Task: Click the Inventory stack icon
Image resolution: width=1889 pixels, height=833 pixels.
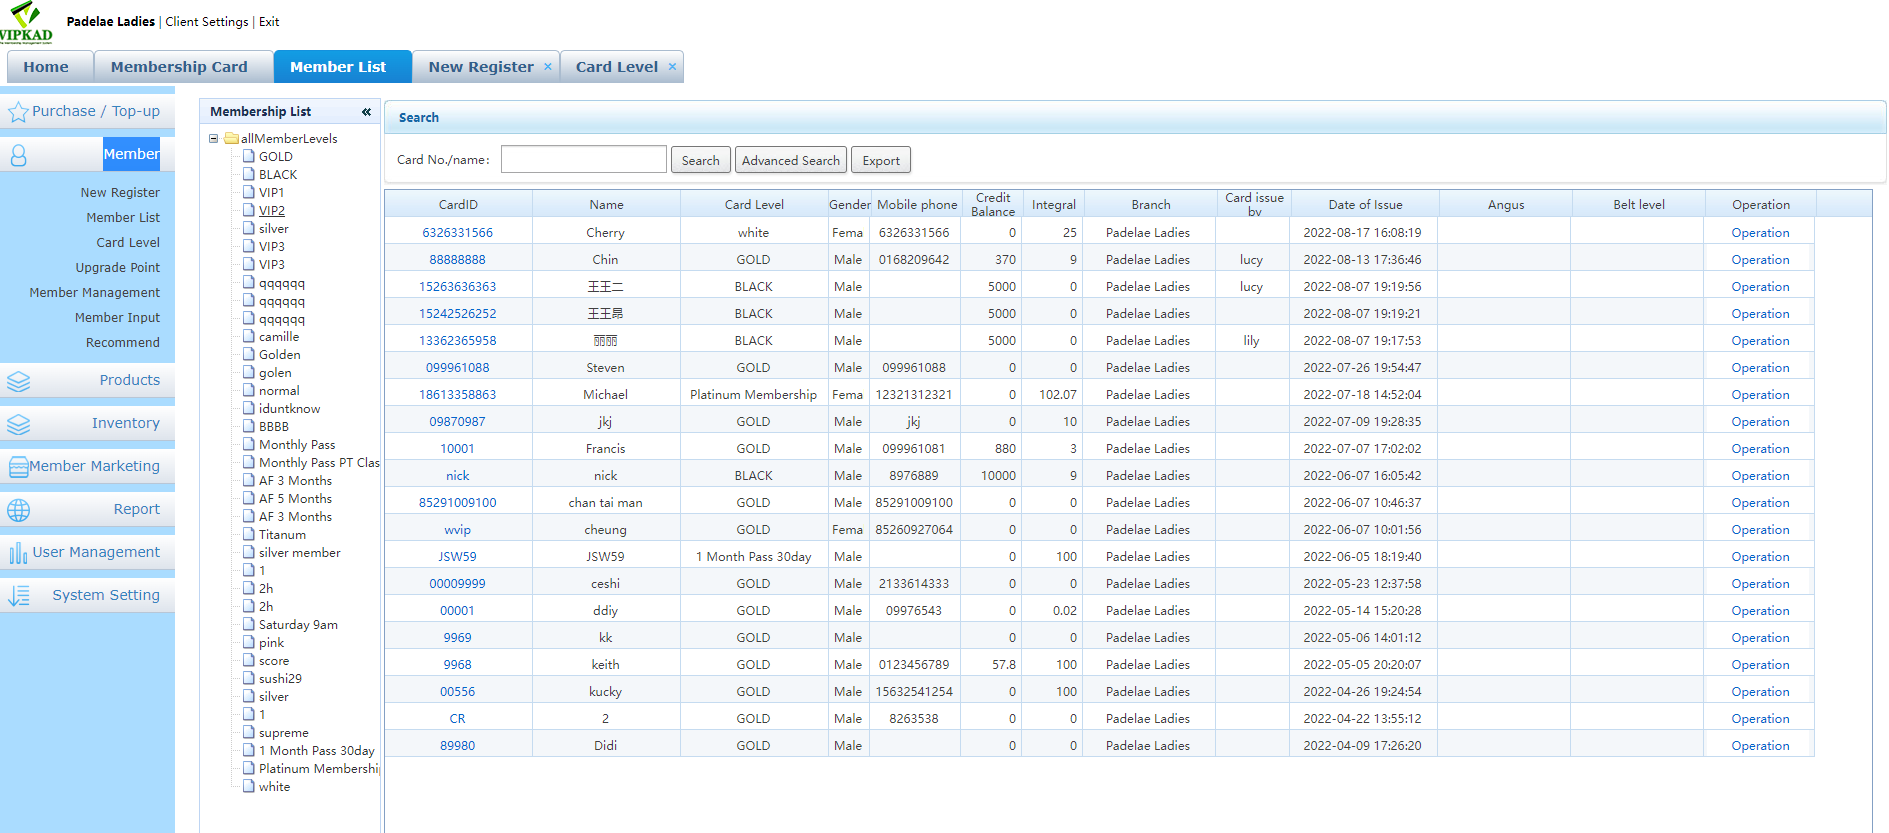Action: [18, 424]
